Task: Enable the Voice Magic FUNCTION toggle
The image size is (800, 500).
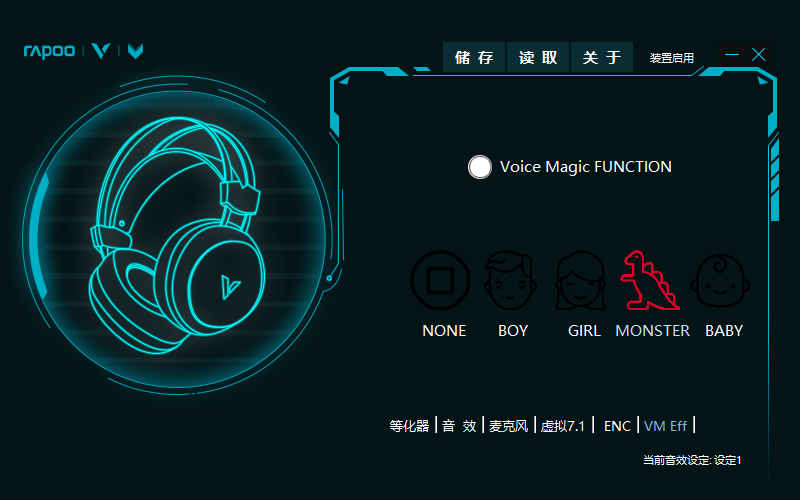Action: [x=480, y=167]
